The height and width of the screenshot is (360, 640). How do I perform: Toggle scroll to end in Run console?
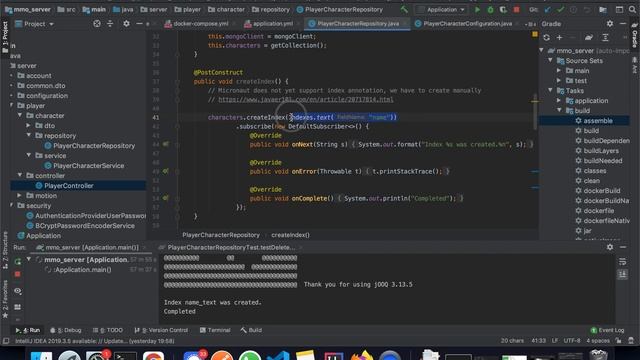(622, 275)
